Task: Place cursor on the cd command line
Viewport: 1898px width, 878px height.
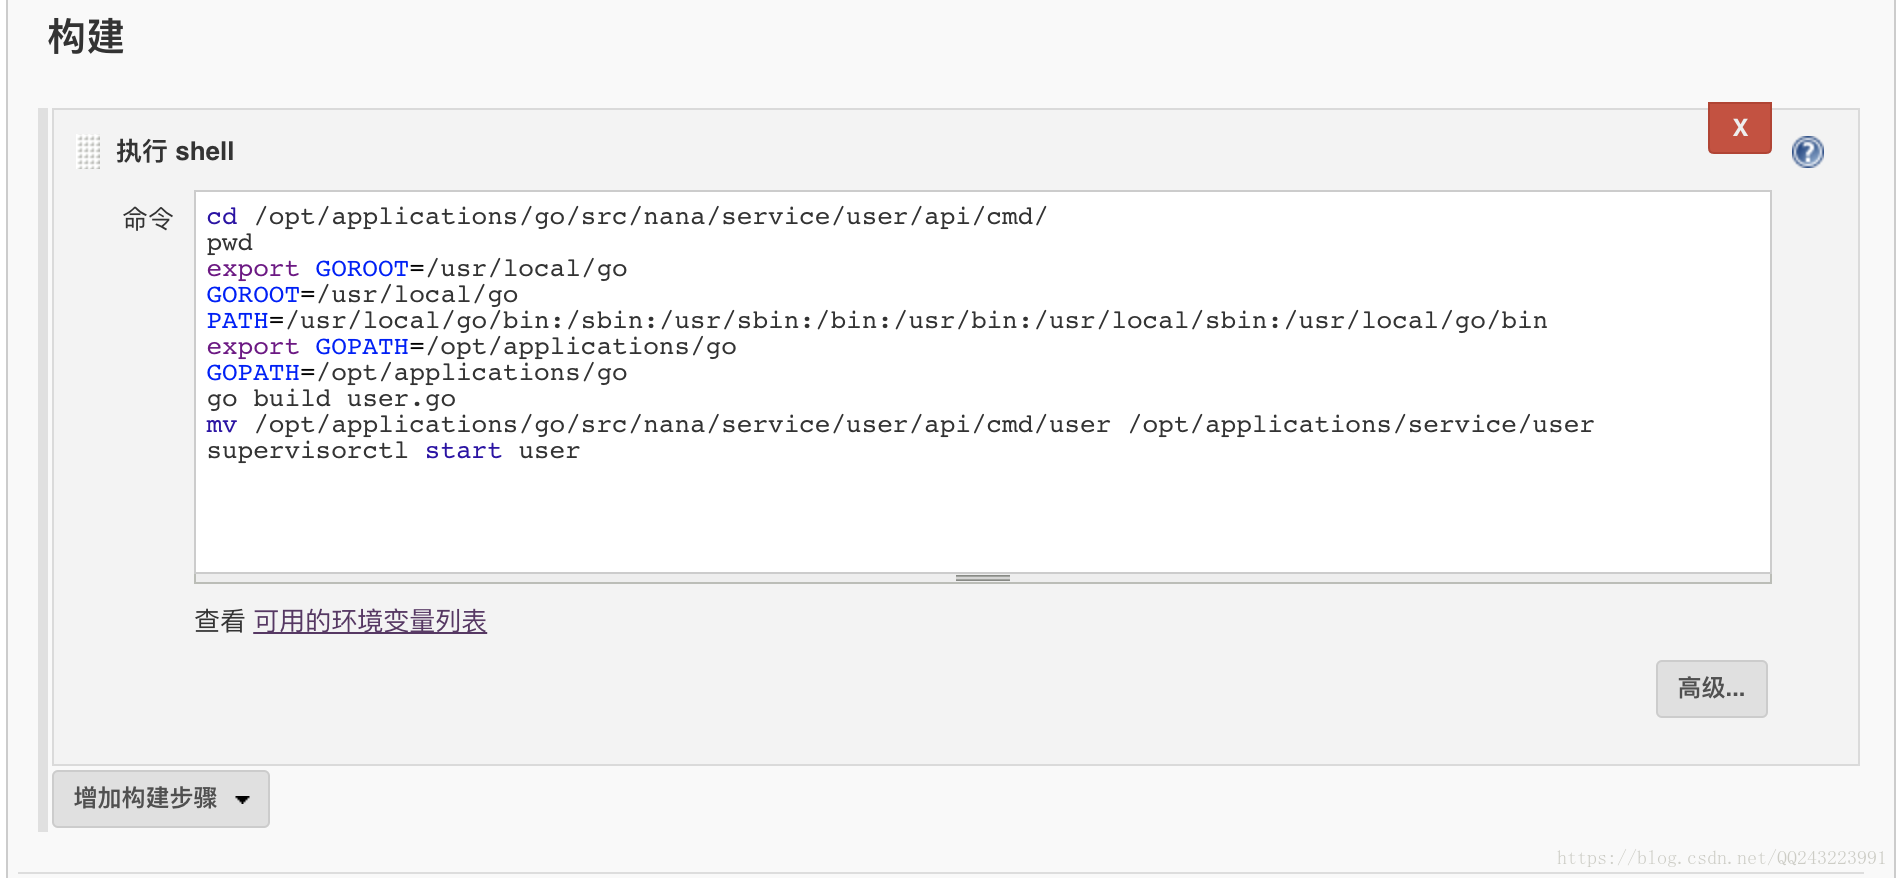Action: click(x=626, y=217)
